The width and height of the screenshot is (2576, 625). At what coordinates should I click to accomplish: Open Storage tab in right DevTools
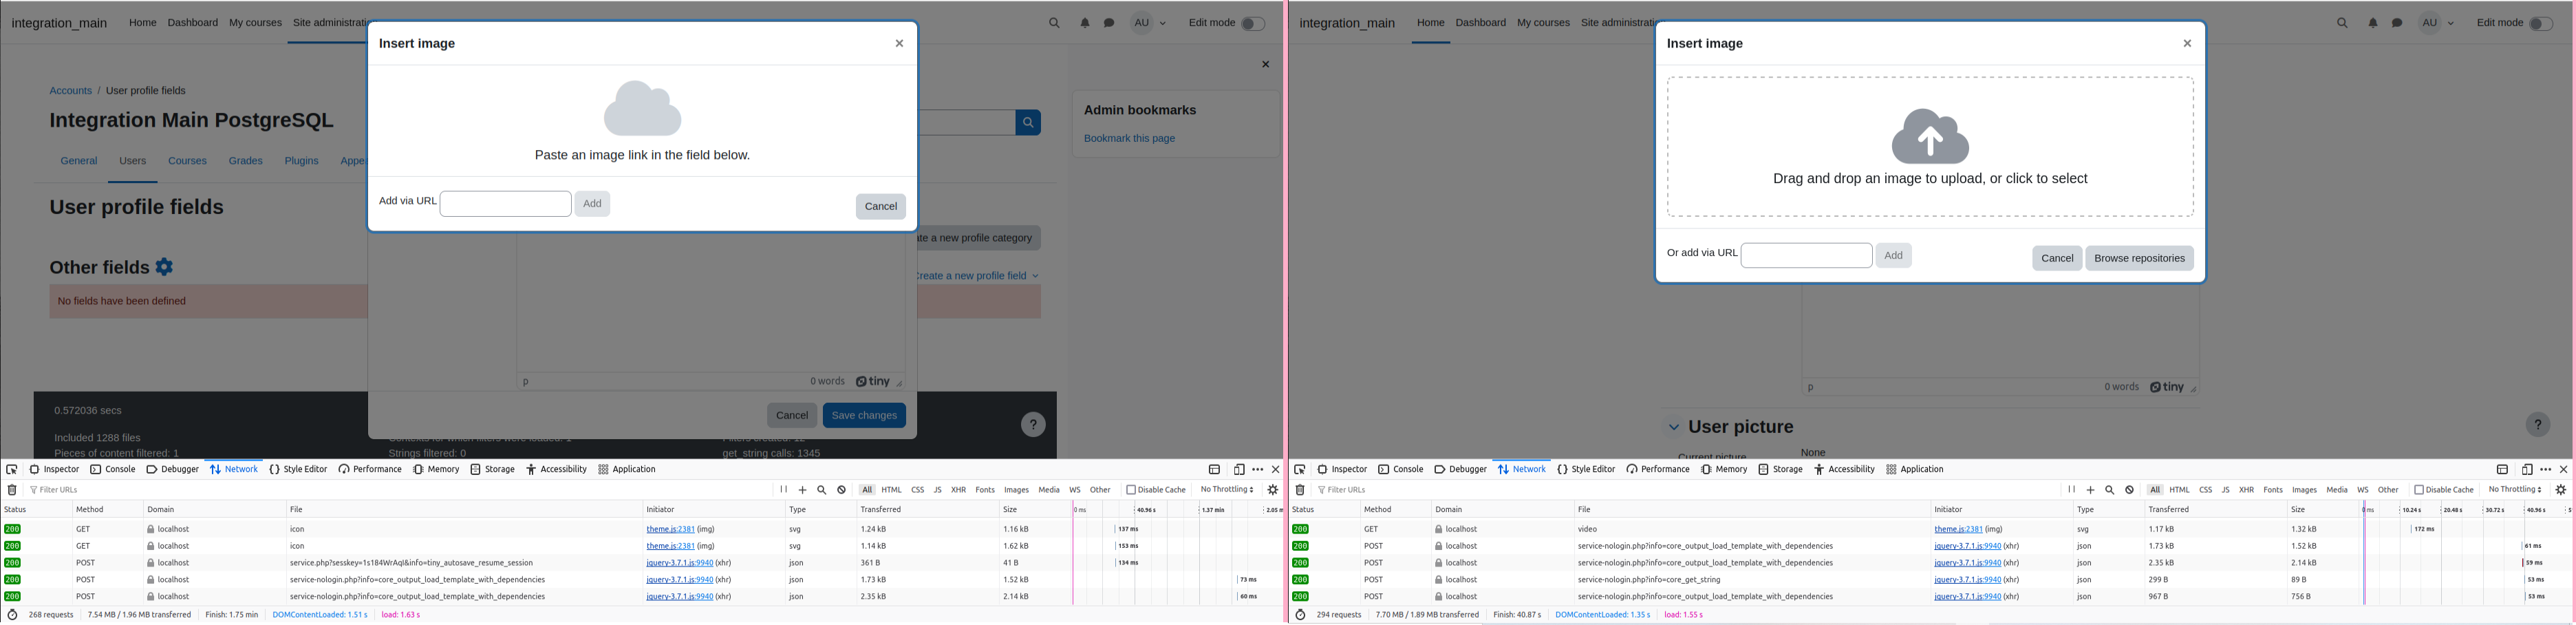[x=1781, y=470]
